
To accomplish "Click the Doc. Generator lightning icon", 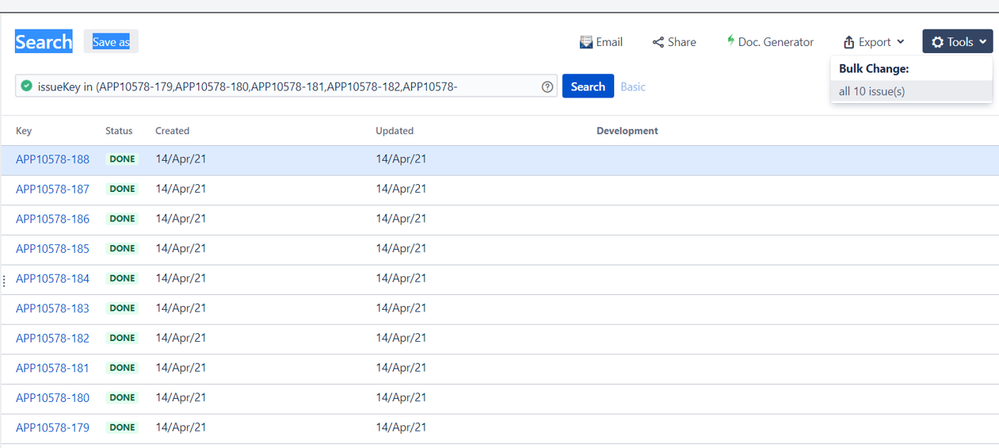I will coord(731,41).
